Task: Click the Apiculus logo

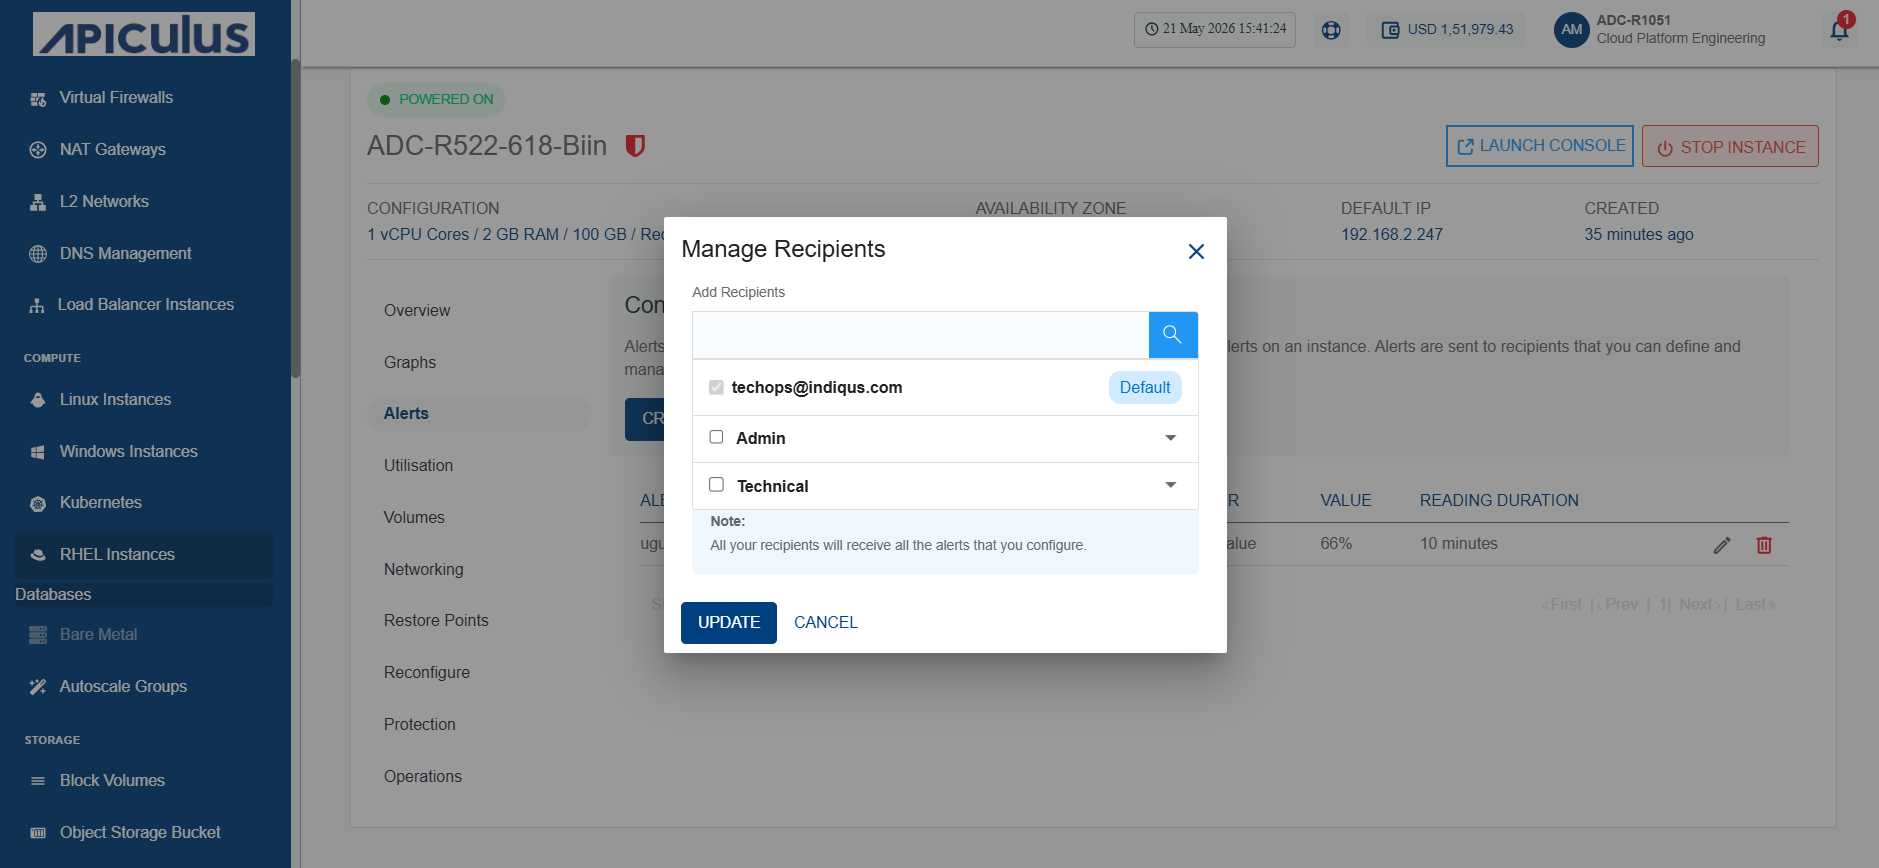Action: point(144,34)
